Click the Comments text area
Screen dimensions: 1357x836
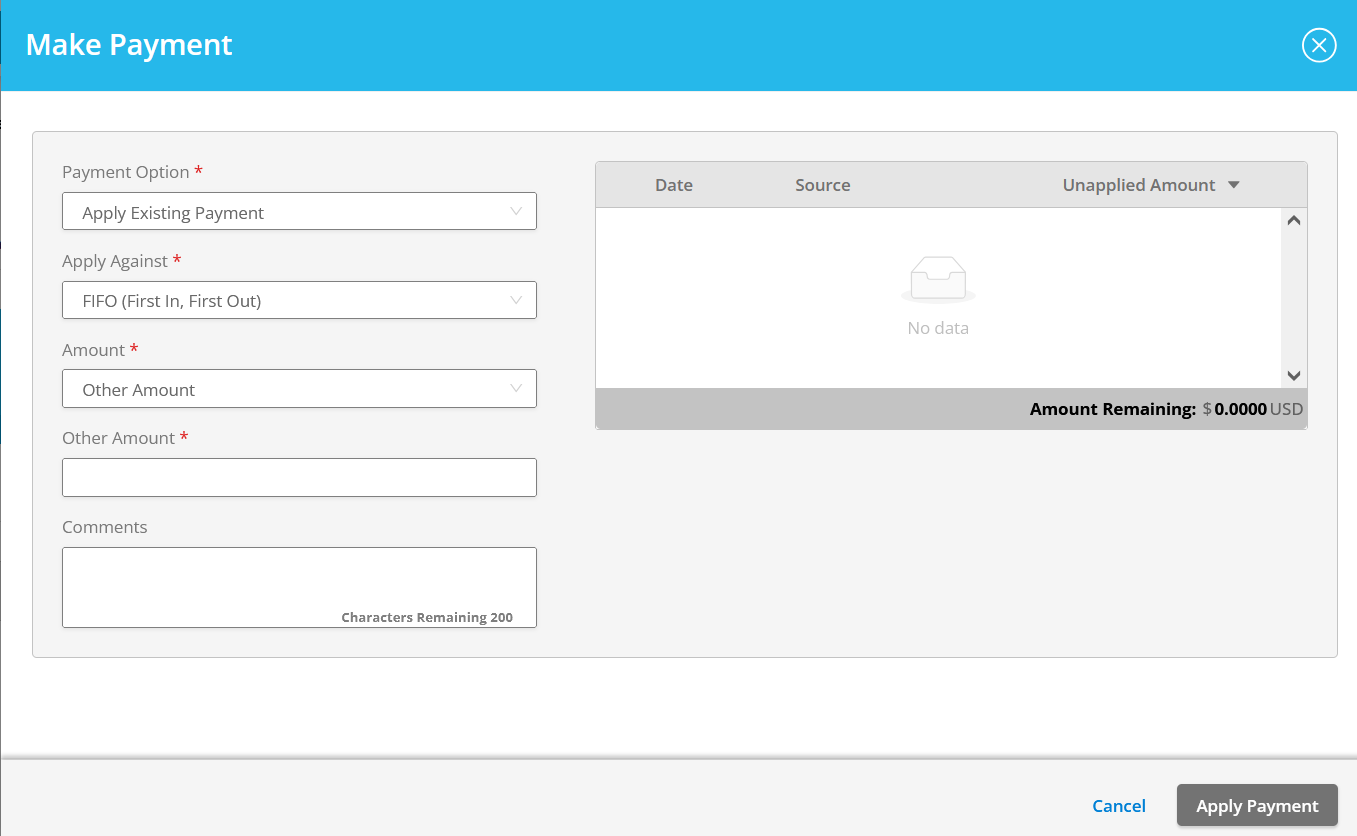[x=299, y=587]
